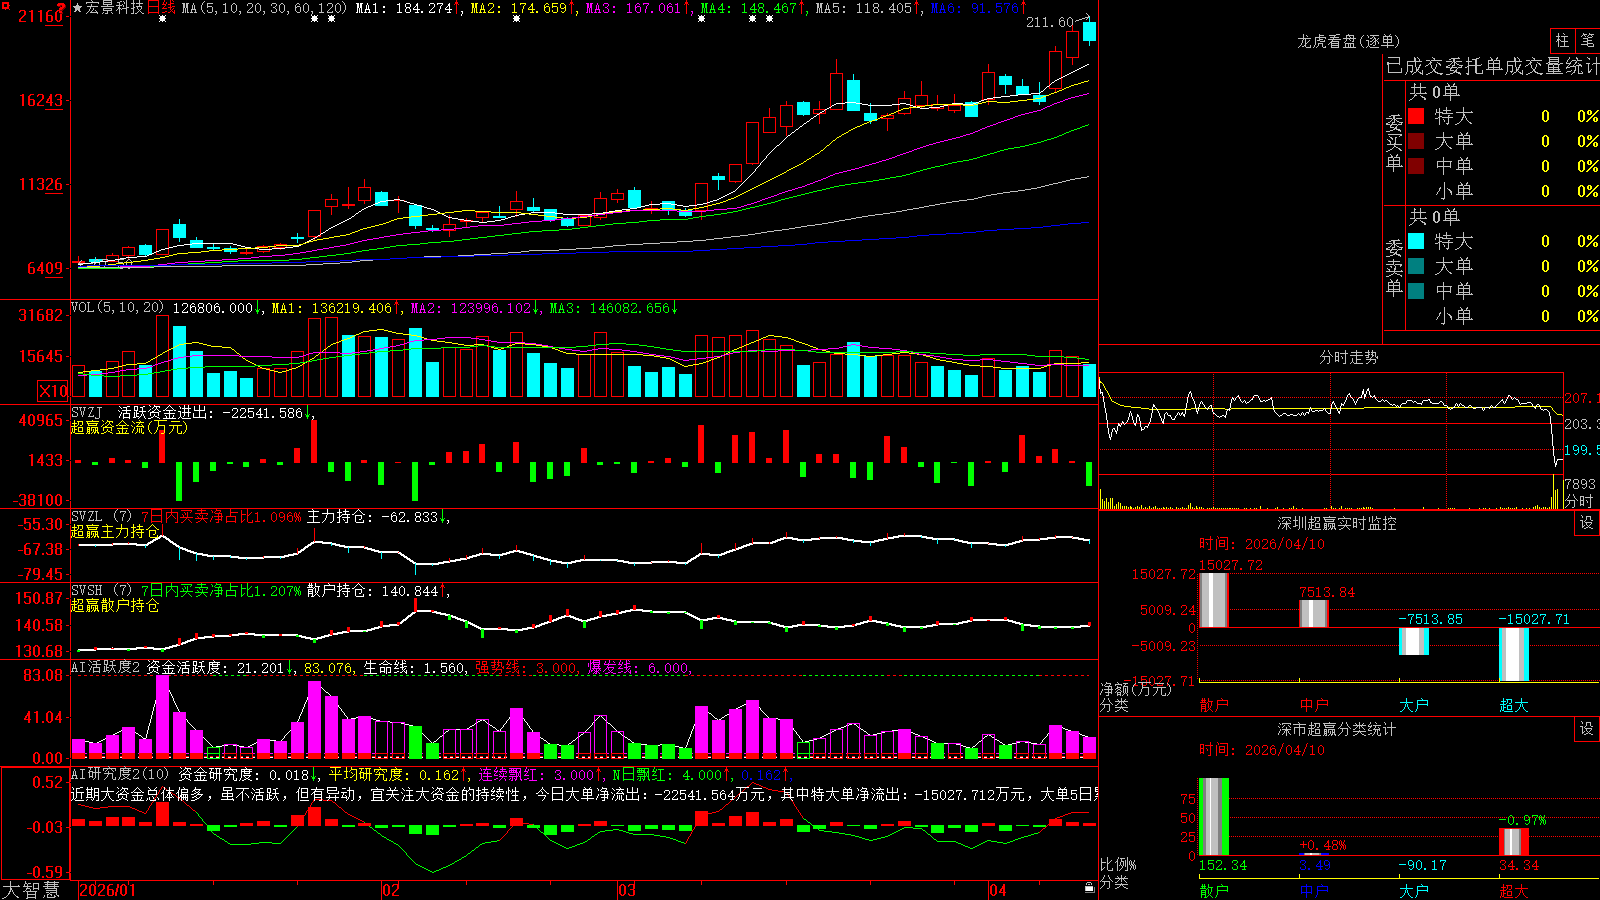Select the 2026/01 date marker on time axis

pyautogui.click(x=107, y=890)
